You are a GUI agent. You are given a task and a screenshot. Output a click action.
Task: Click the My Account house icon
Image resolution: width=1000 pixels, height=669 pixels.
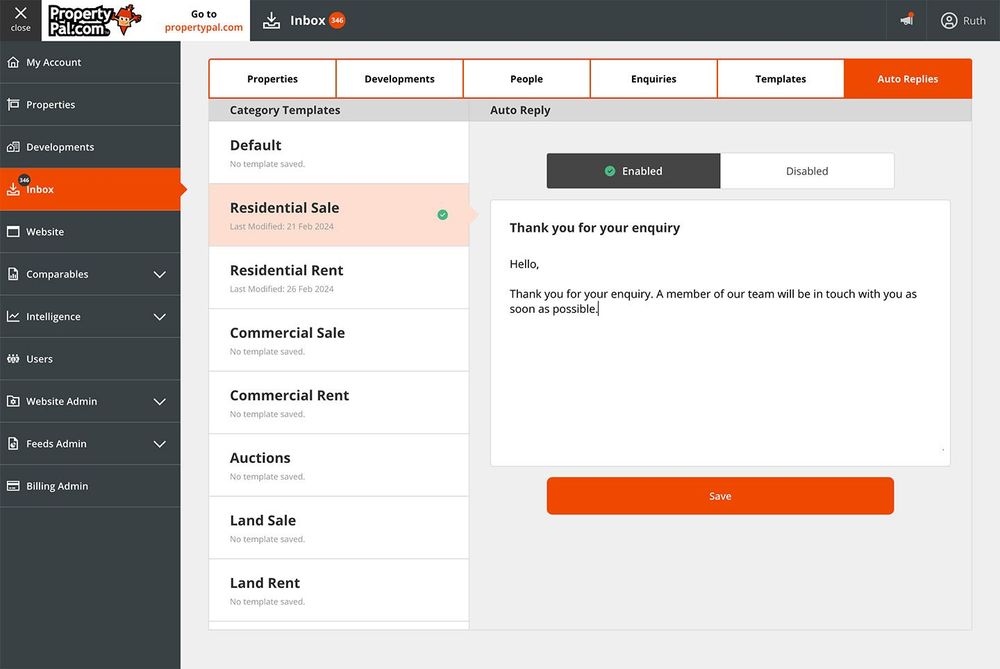pos(13,62)
